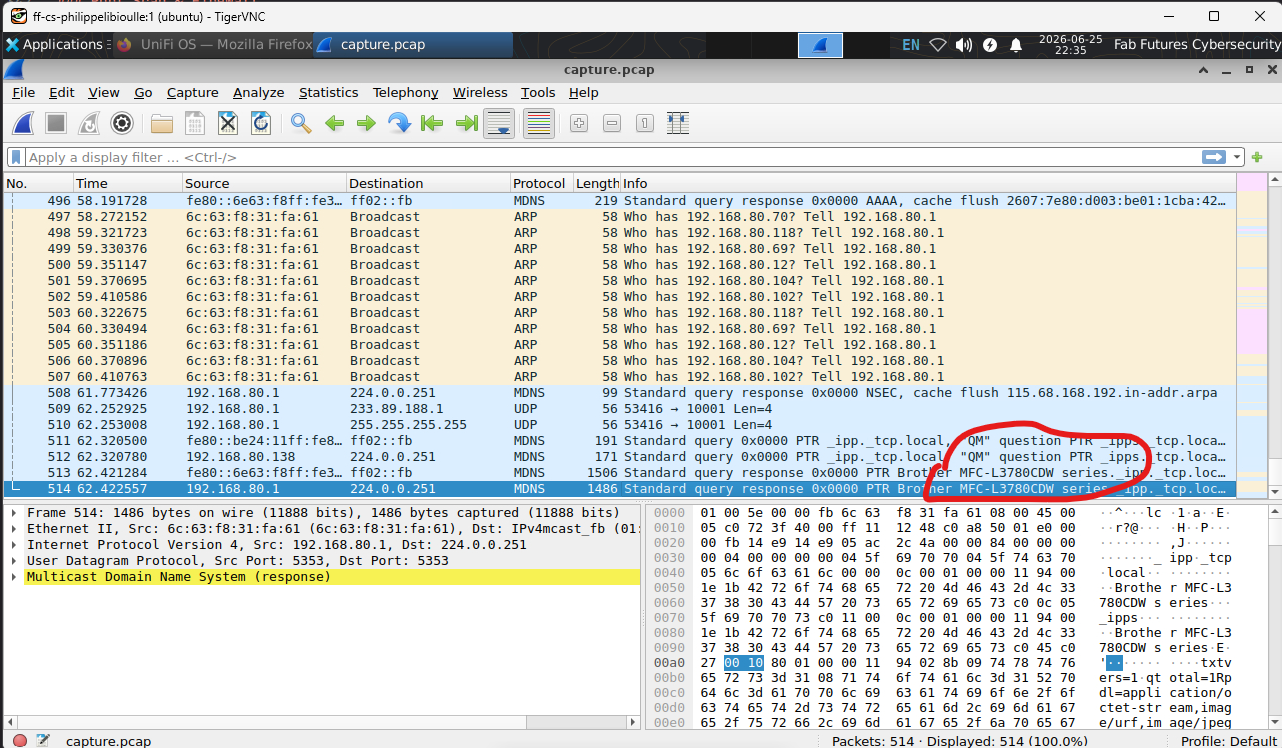Zoom in the main window text
Screen dimensions: 1282x748
[579, 123]
